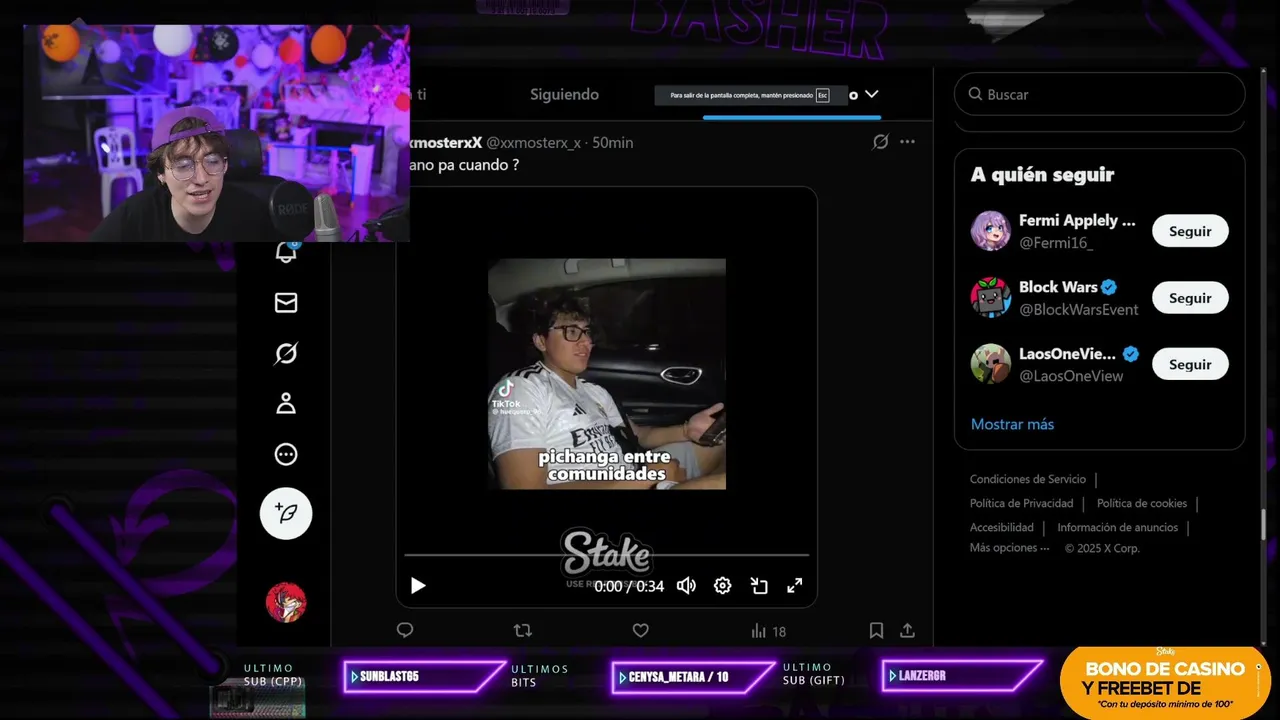Open Accesibilidad footer link
Screen dimensions: 1280x720
coord(1001,527)
